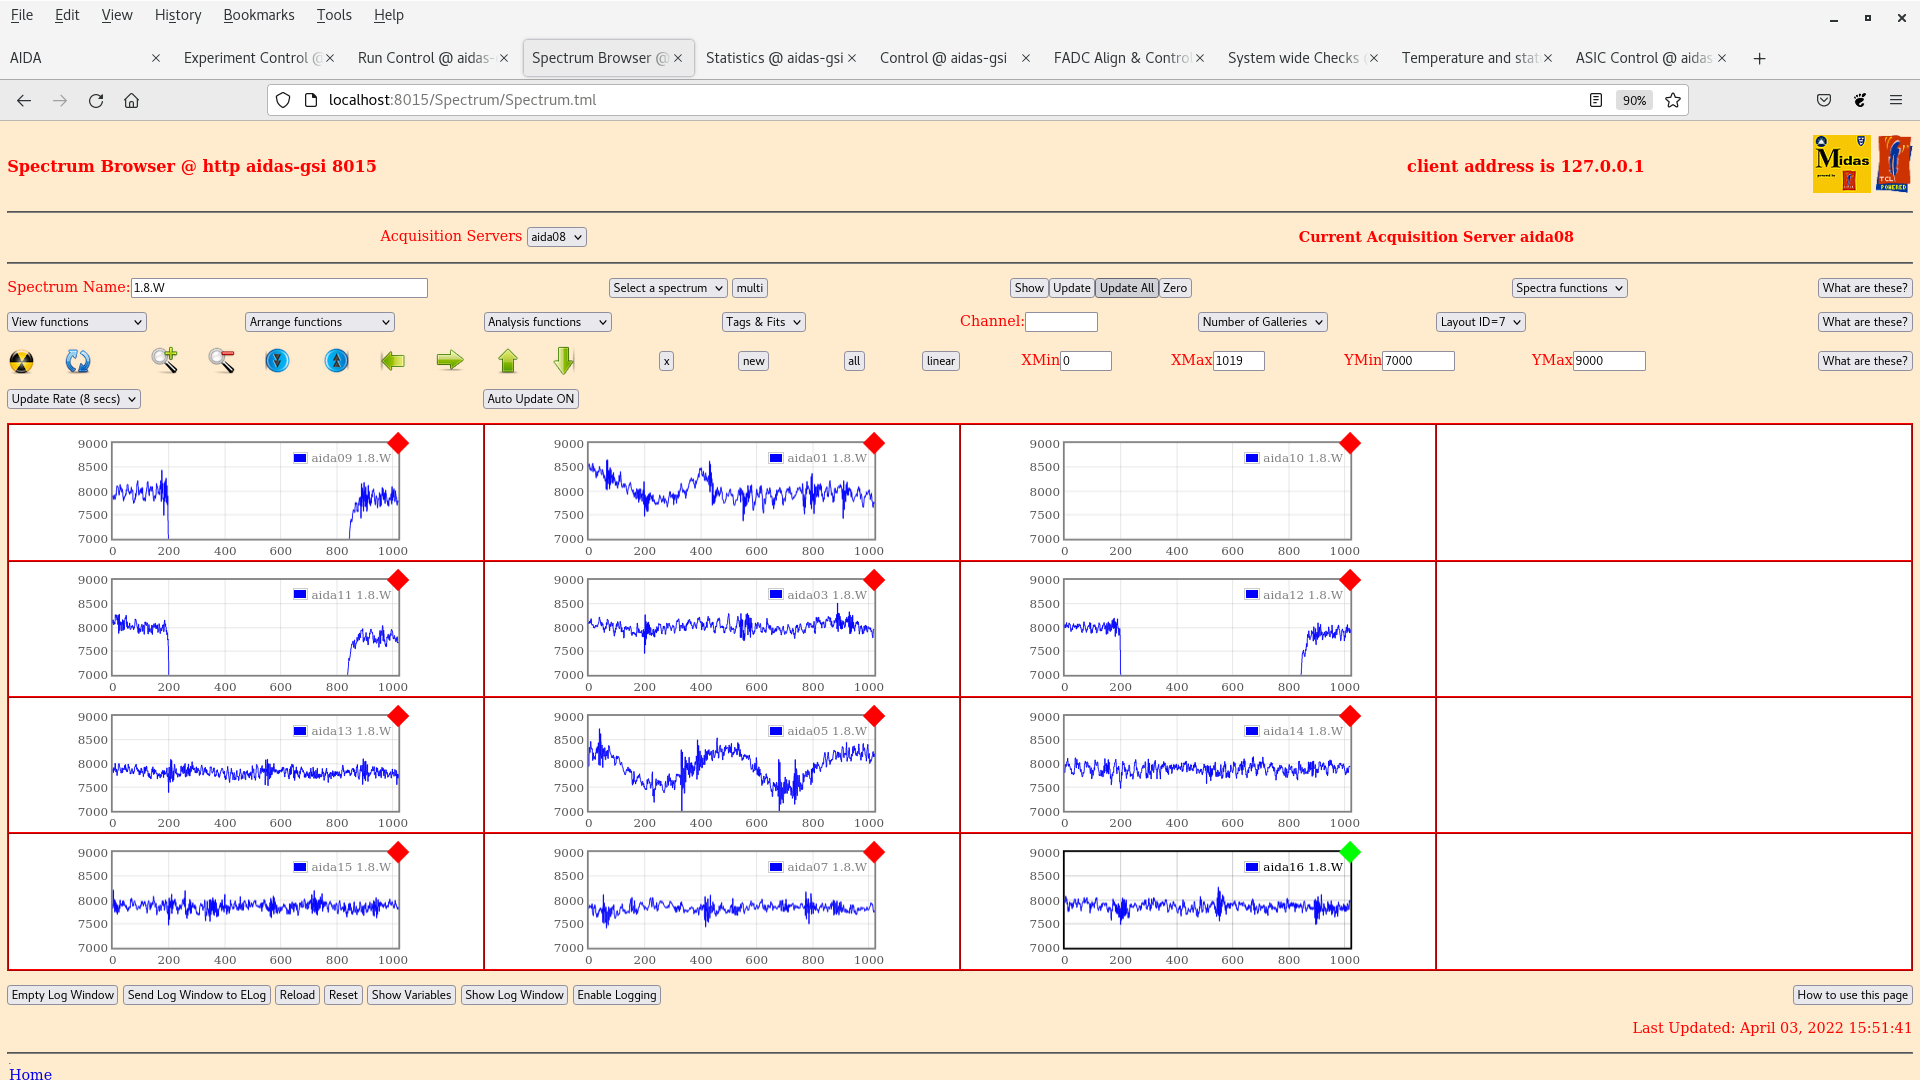Click the aida05 1.8.W spectrum plot

pyautogui.click(x=731, y=765)
